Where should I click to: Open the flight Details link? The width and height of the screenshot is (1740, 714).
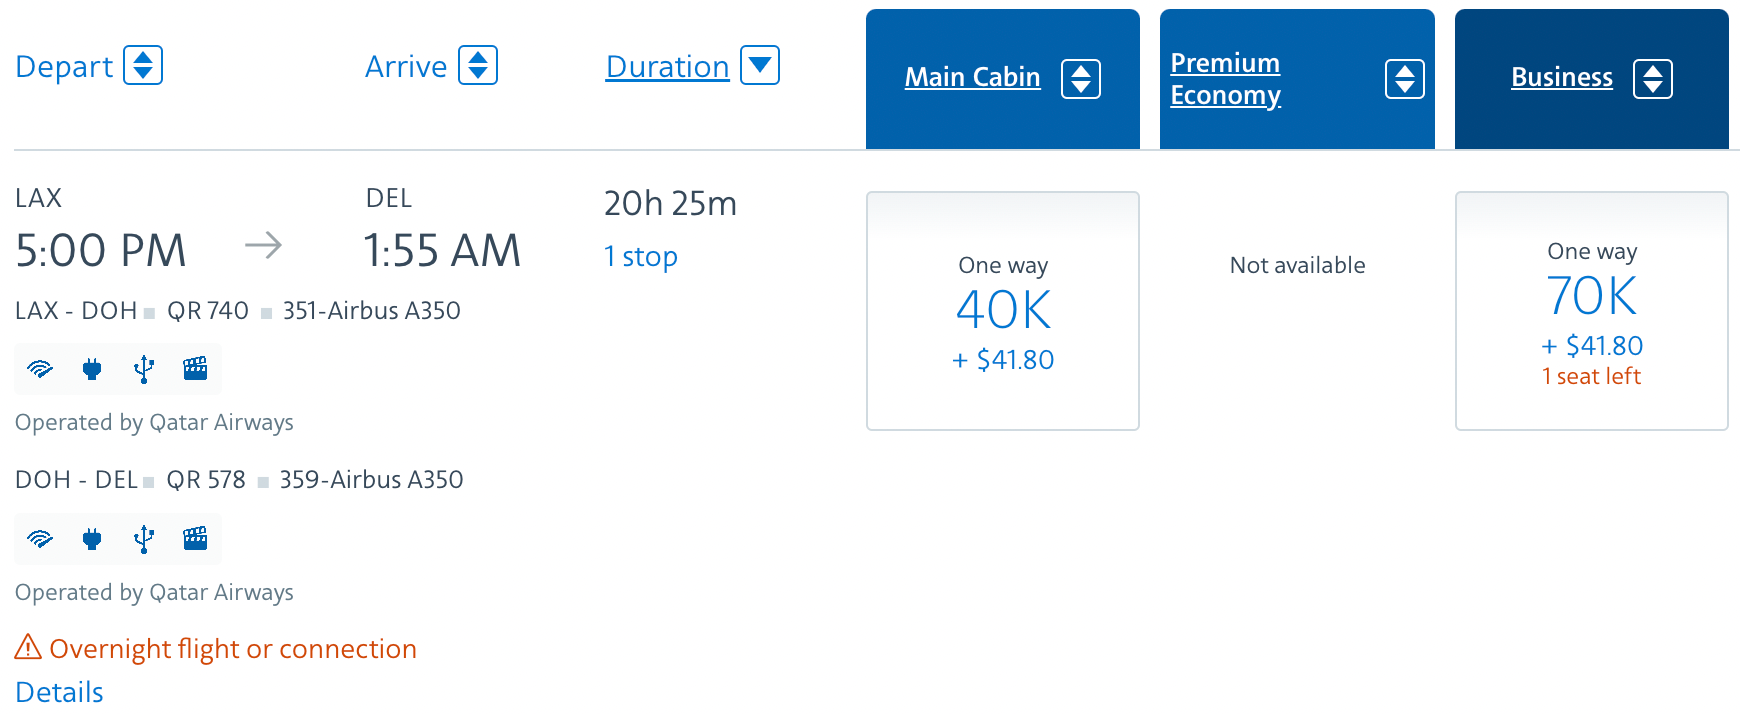pyautogui.click(x=58, y=691)
